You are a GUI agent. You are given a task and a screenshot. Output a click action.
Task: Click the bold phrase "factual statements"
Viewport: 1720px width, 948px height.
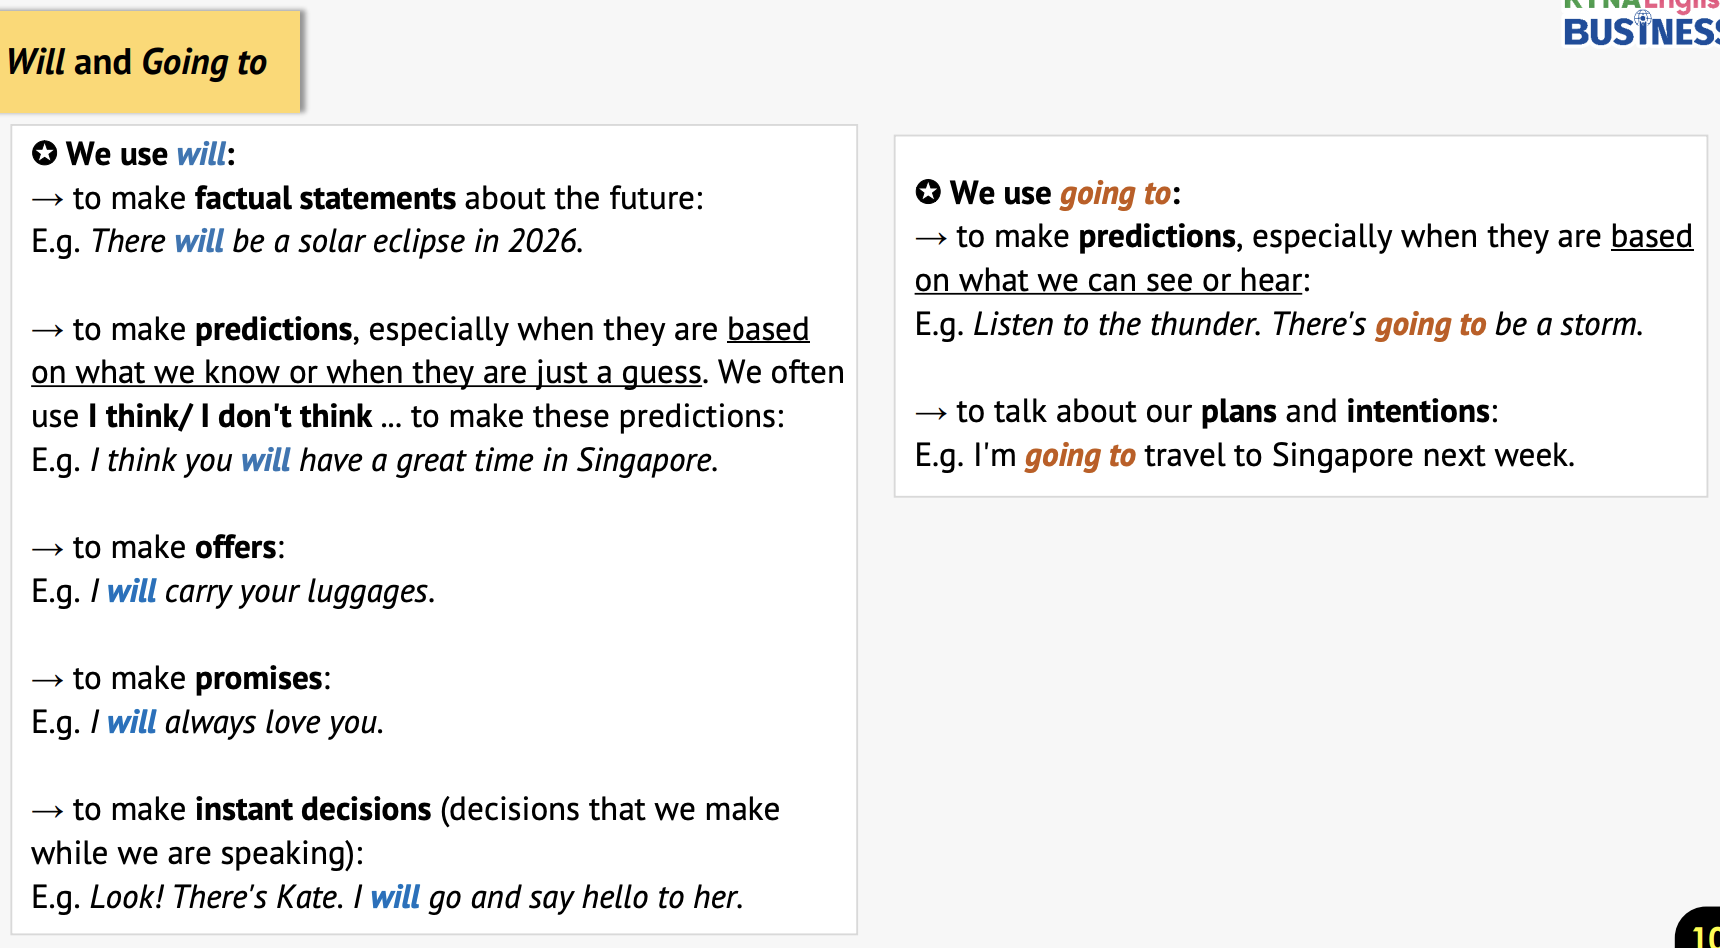click(325, 198)
